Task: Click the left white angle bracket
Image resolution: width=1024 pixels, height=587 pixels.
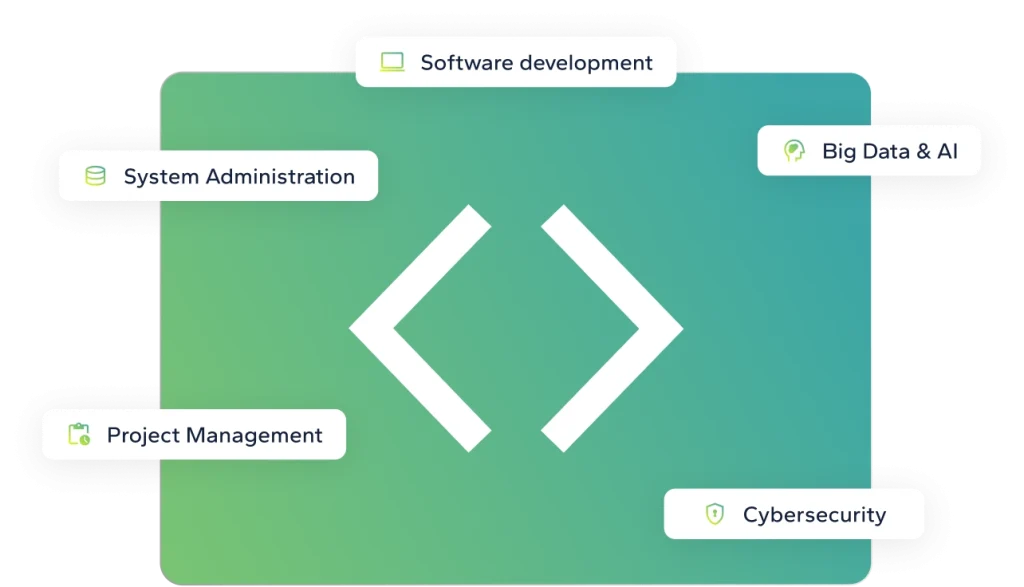Action: point(420,328)
